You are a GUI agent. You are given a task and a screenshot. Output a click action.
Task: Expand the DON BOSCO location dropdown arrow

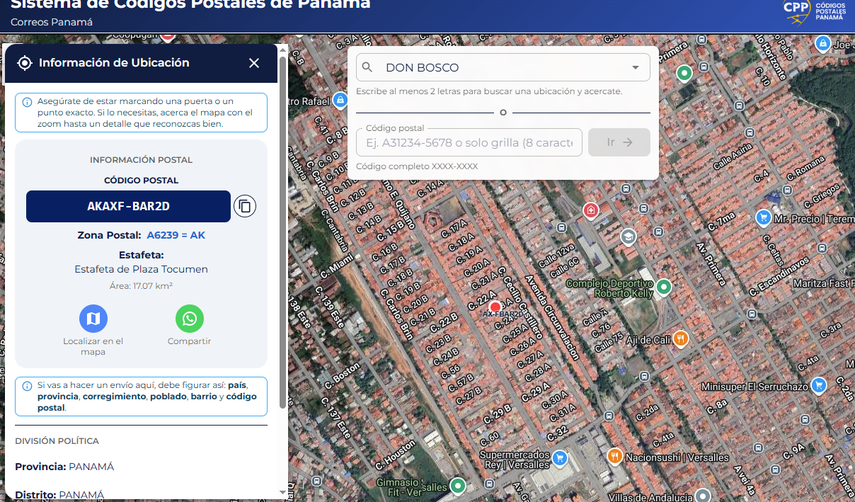pos(635,68)
